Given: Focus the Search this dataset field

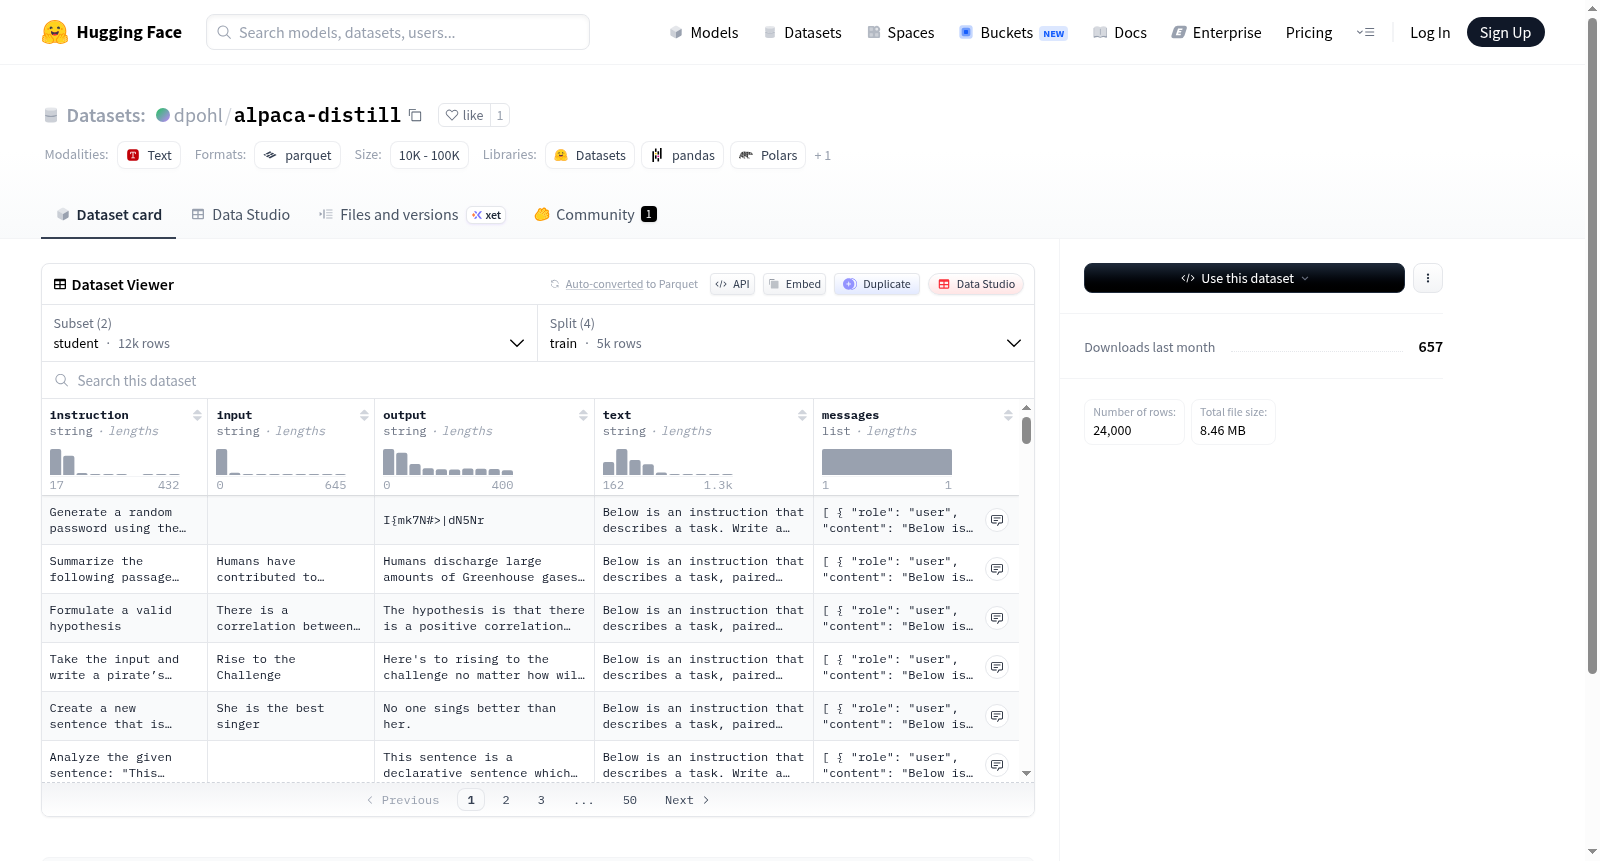Looking at the screenshot, I should pyautogui.click(x=538, y=381).
